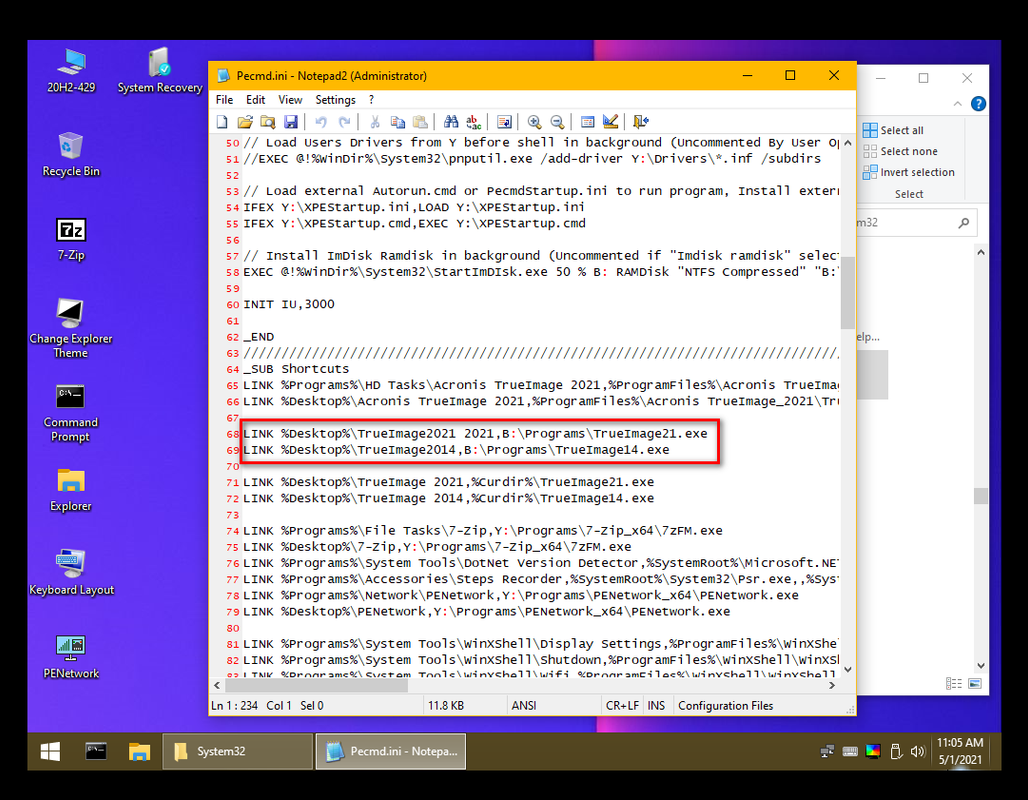Click the editor's vertical scrollbar thumb
1028x800 pixels.
click(x=847, y=292)
